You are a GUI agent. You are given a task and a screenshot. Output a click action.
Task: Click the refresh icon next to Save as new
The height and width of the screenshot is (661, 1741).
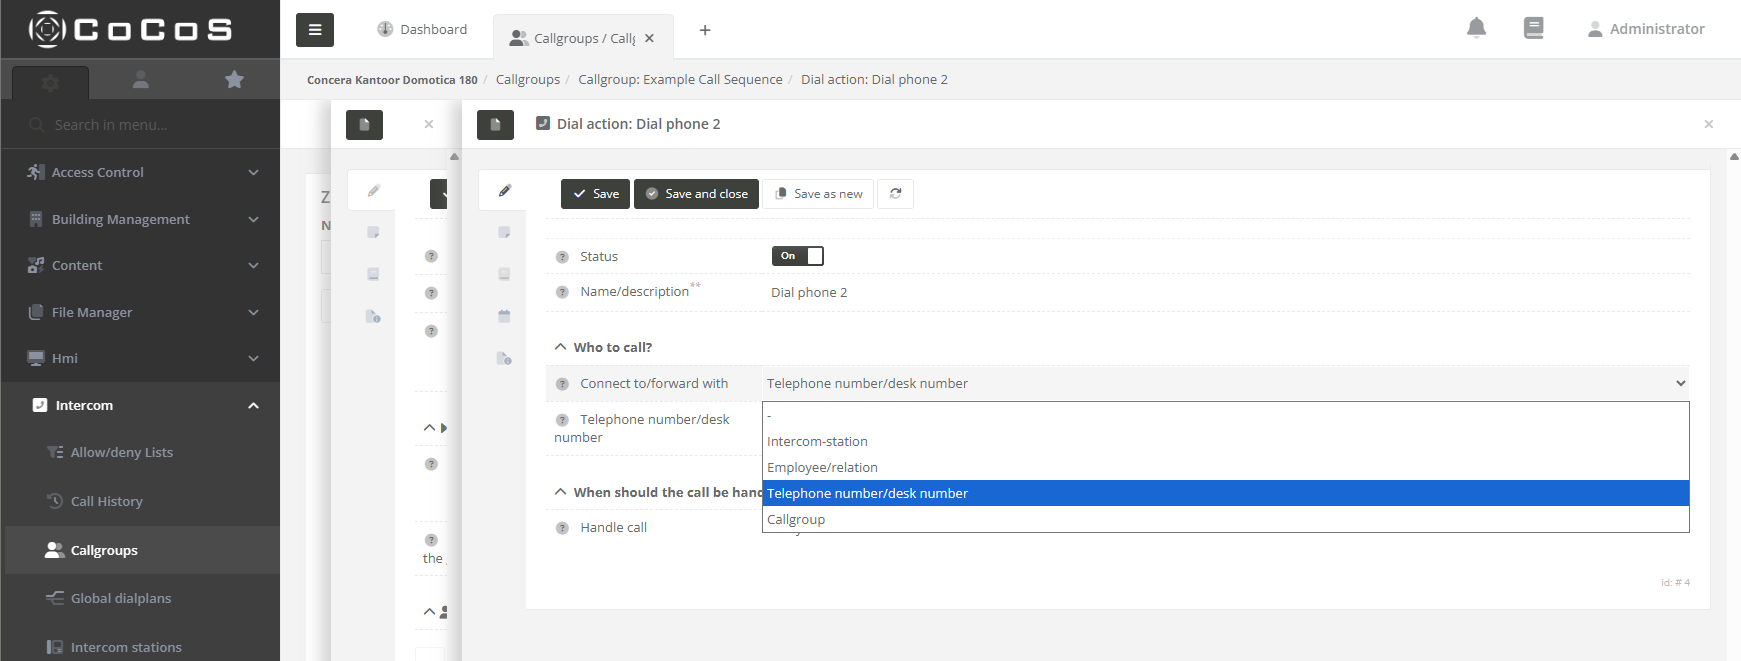[895, 194]
